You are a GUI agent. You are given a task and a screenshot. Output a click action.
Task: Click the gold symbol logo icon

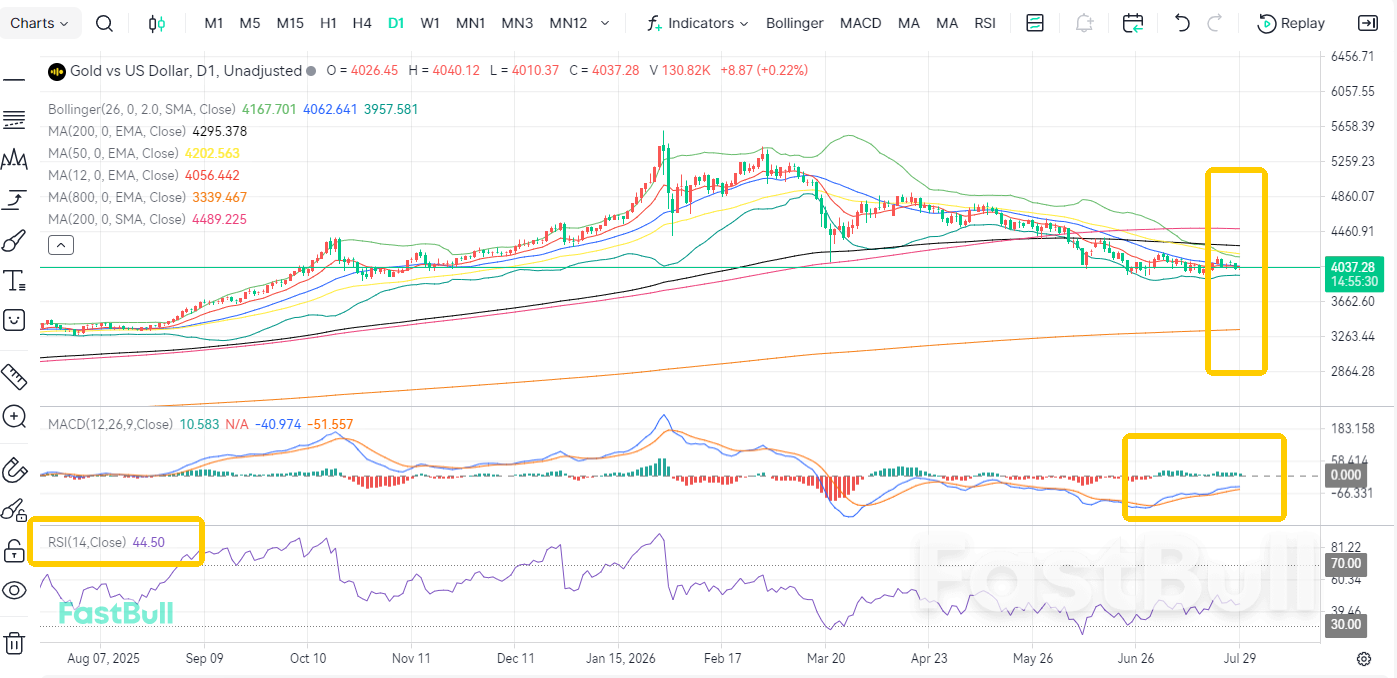coord(57,71)
